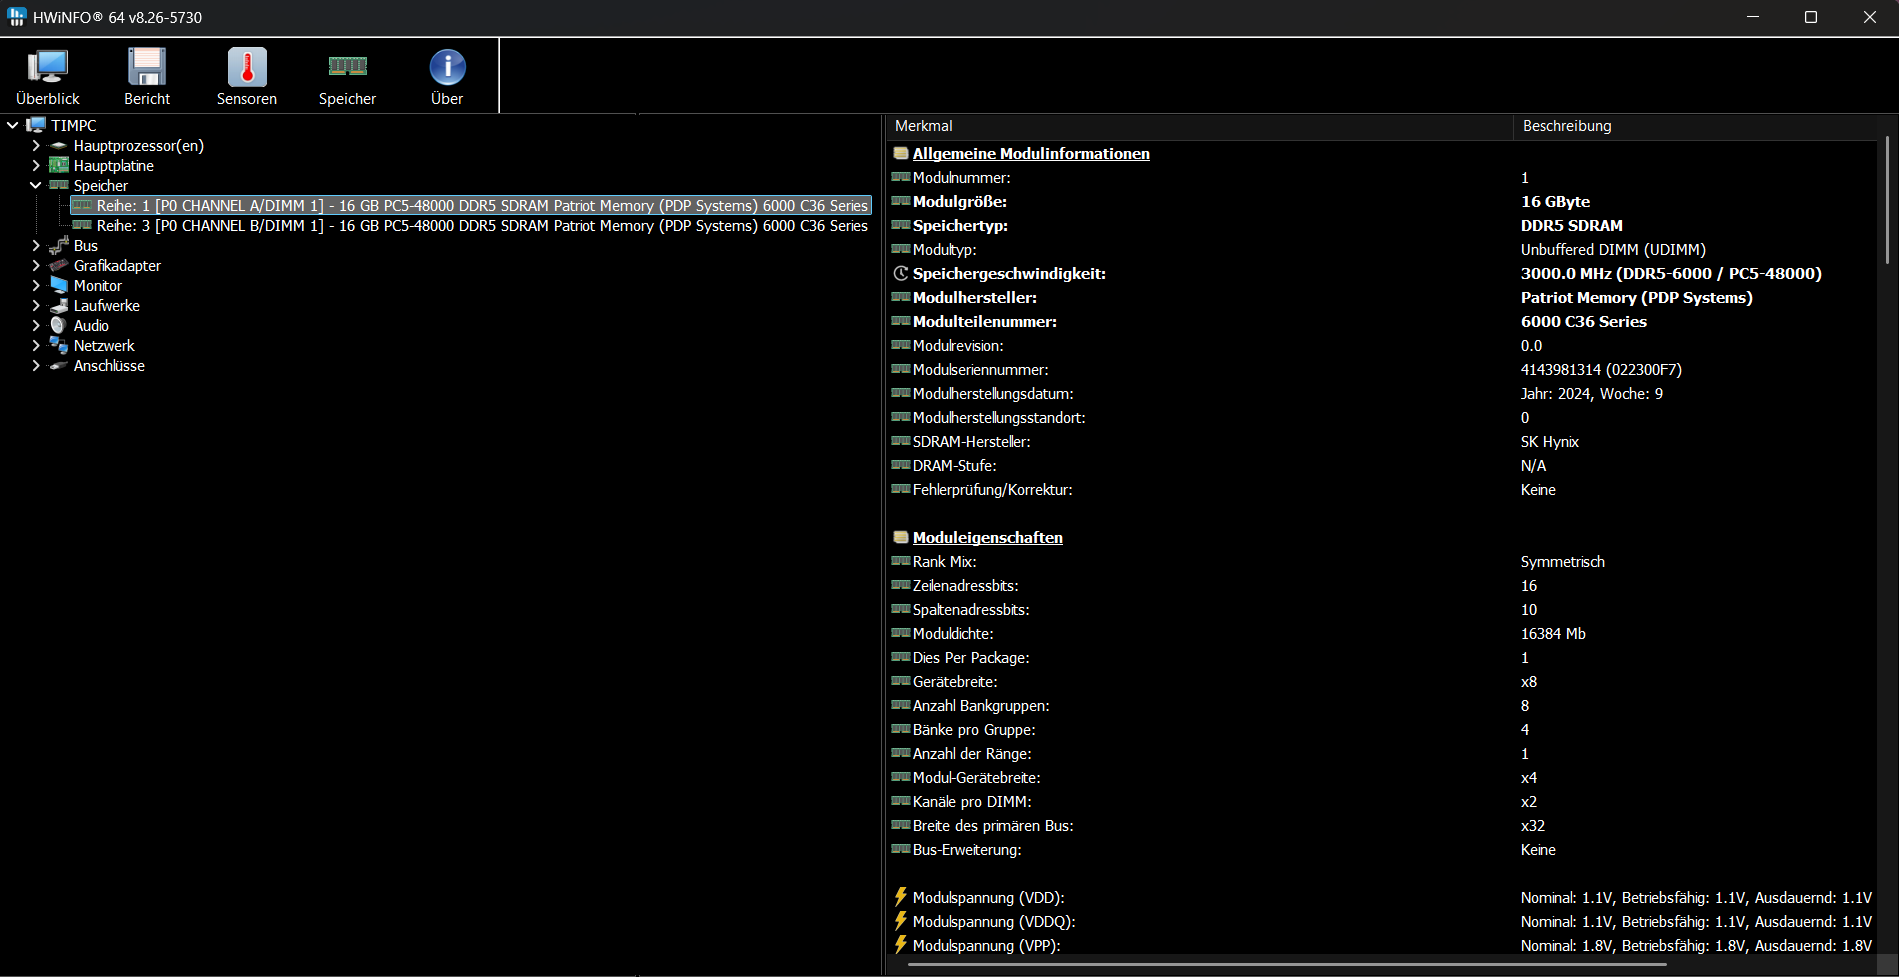Select the SDRAM-Hersteller row label
1899x977 pixels.
[x=971, y=441]
